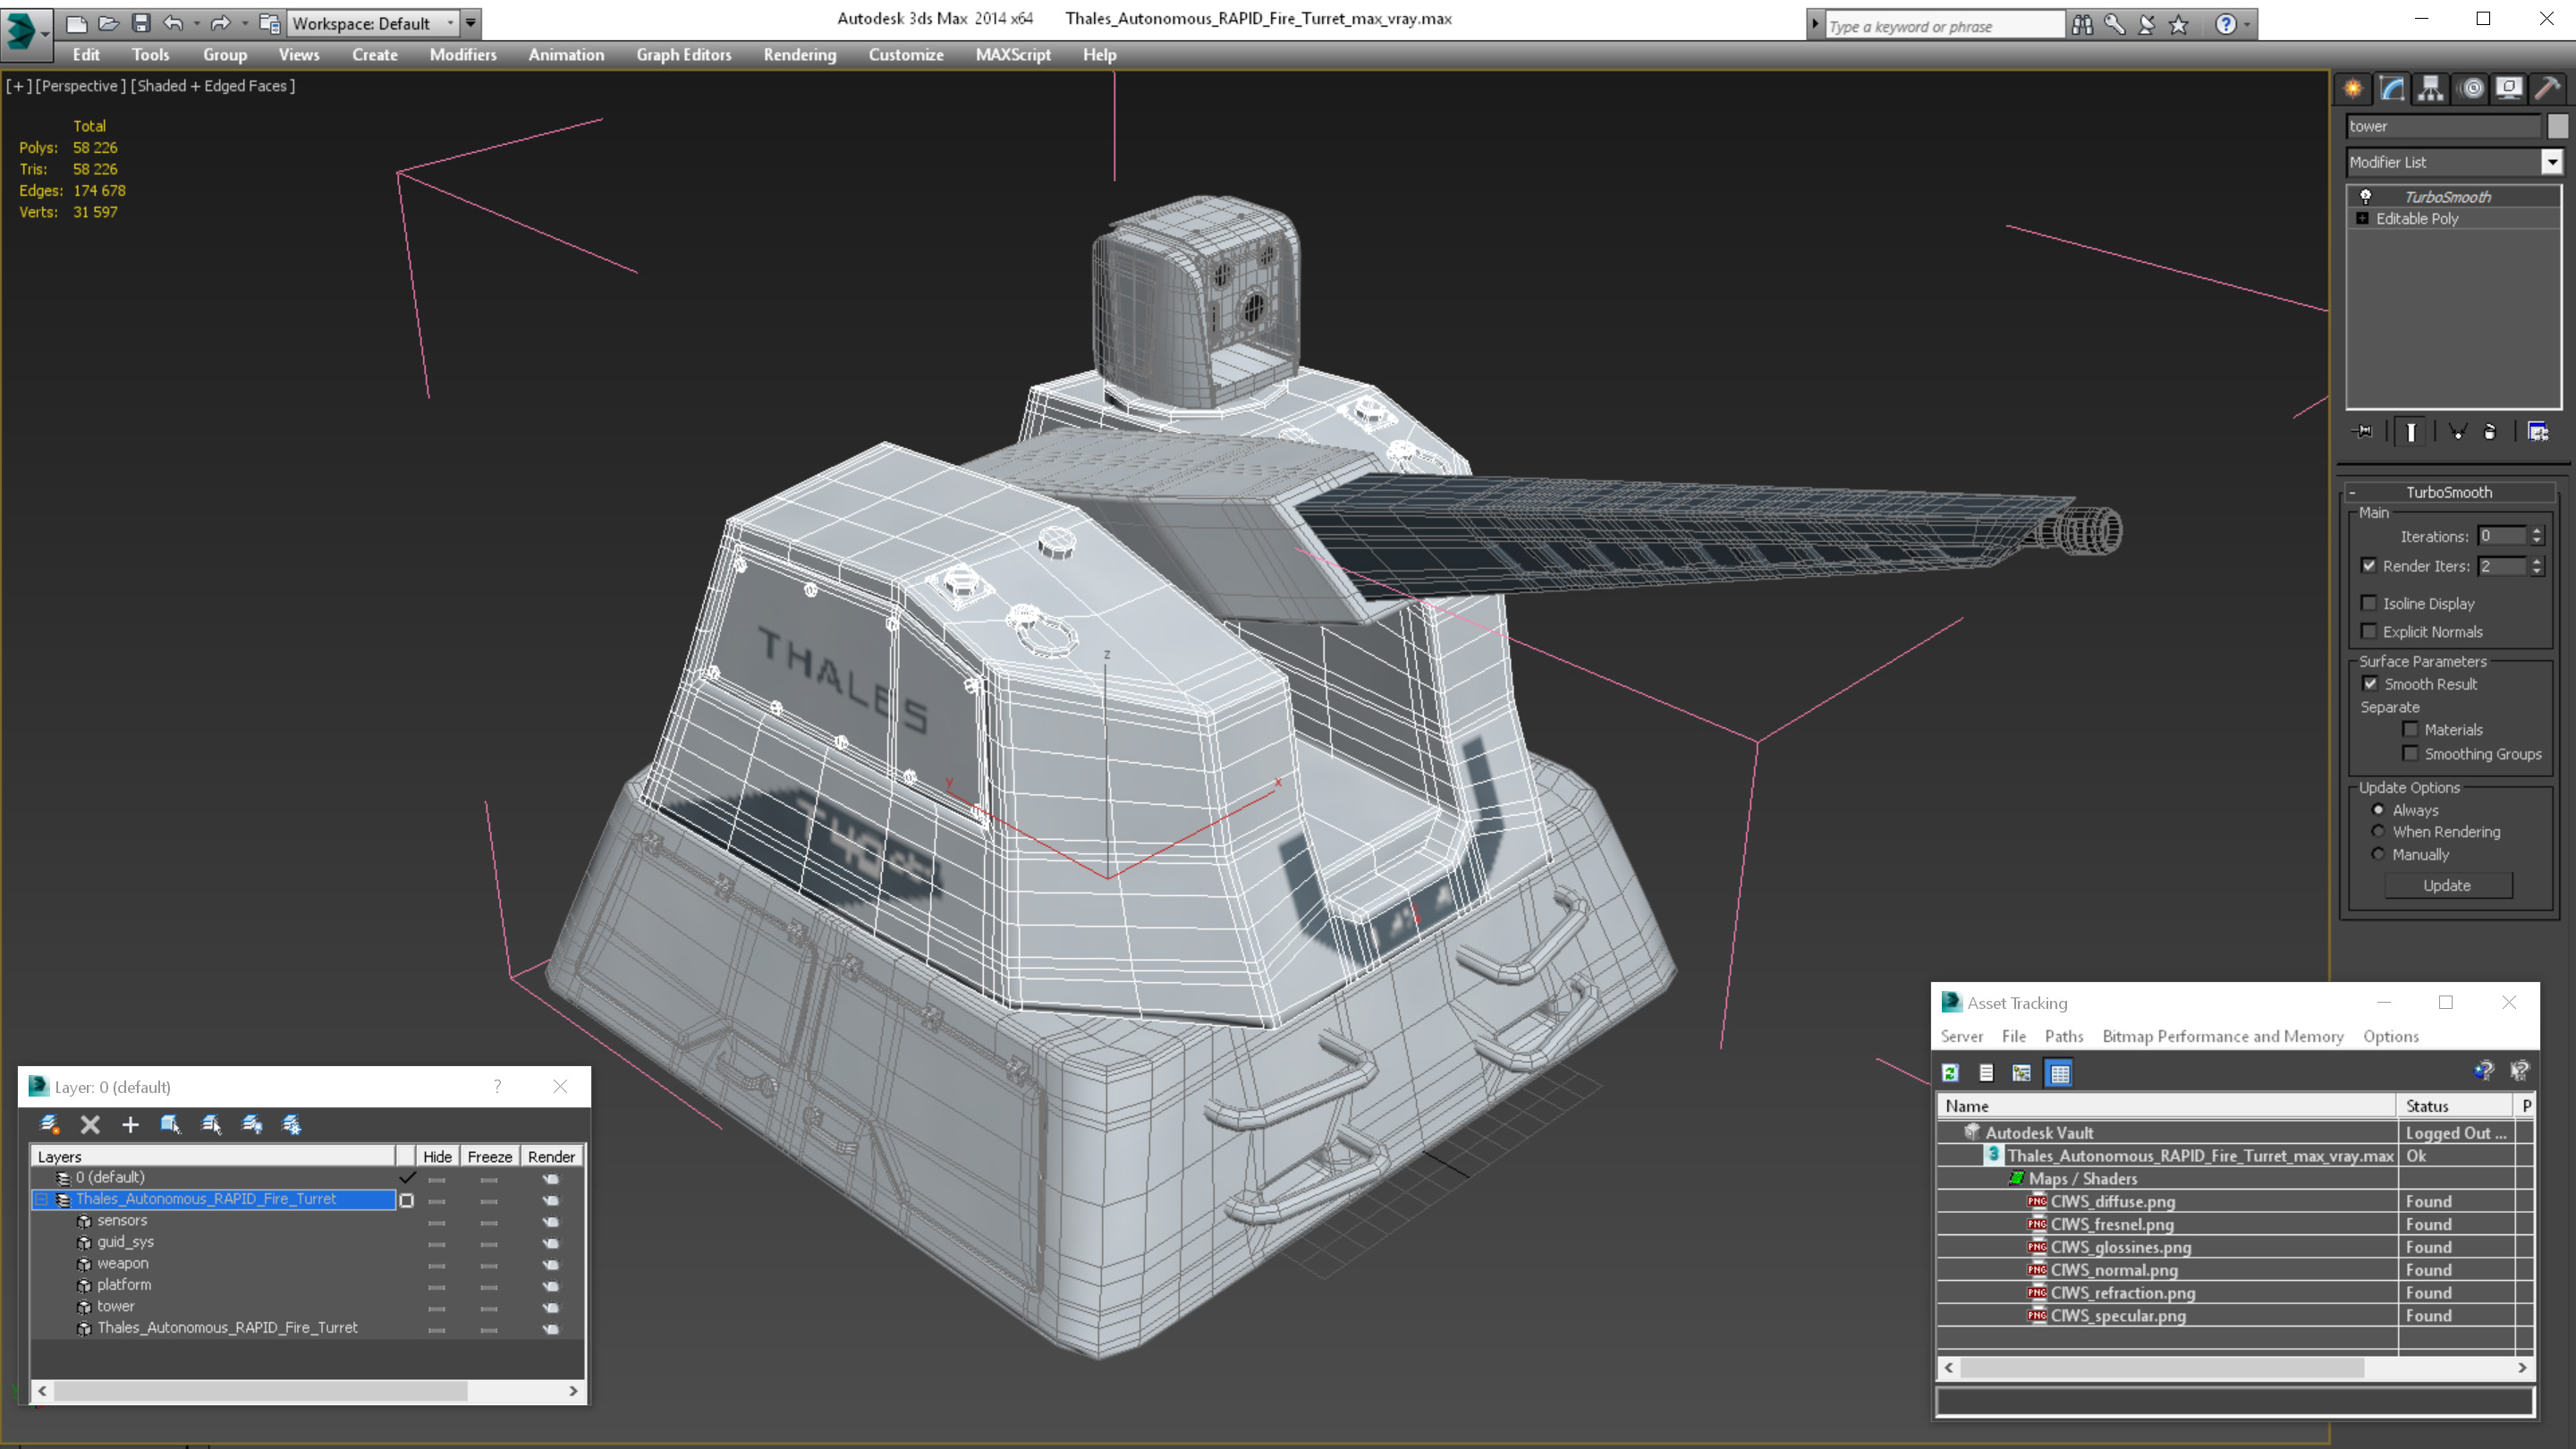
Task: Toggle TurboSmooth modifier lightbulb on/off
Action: (2366, 197)
